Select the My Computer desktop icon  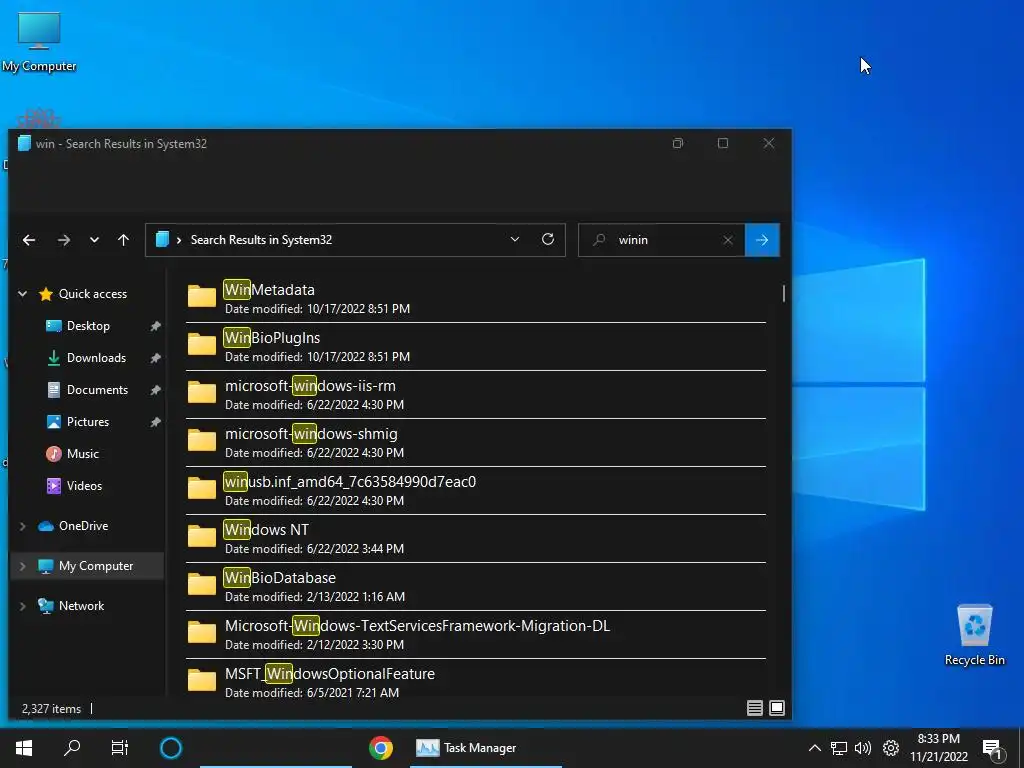click(39, 42)
